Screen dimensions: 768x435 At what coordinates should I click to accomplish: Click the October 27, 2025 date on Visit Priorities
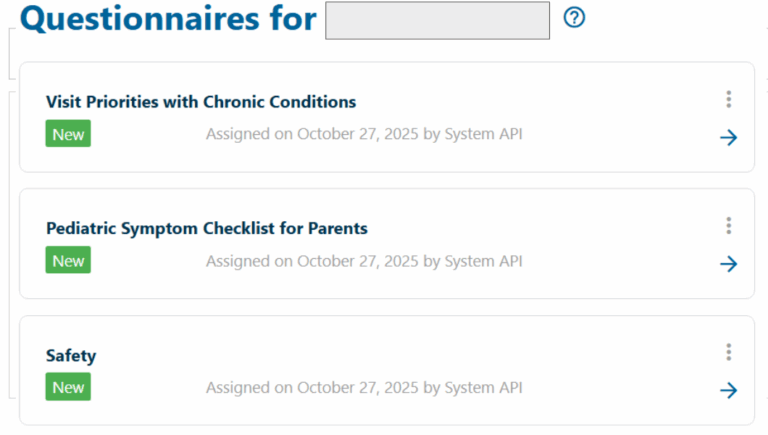tap(358, 134)
